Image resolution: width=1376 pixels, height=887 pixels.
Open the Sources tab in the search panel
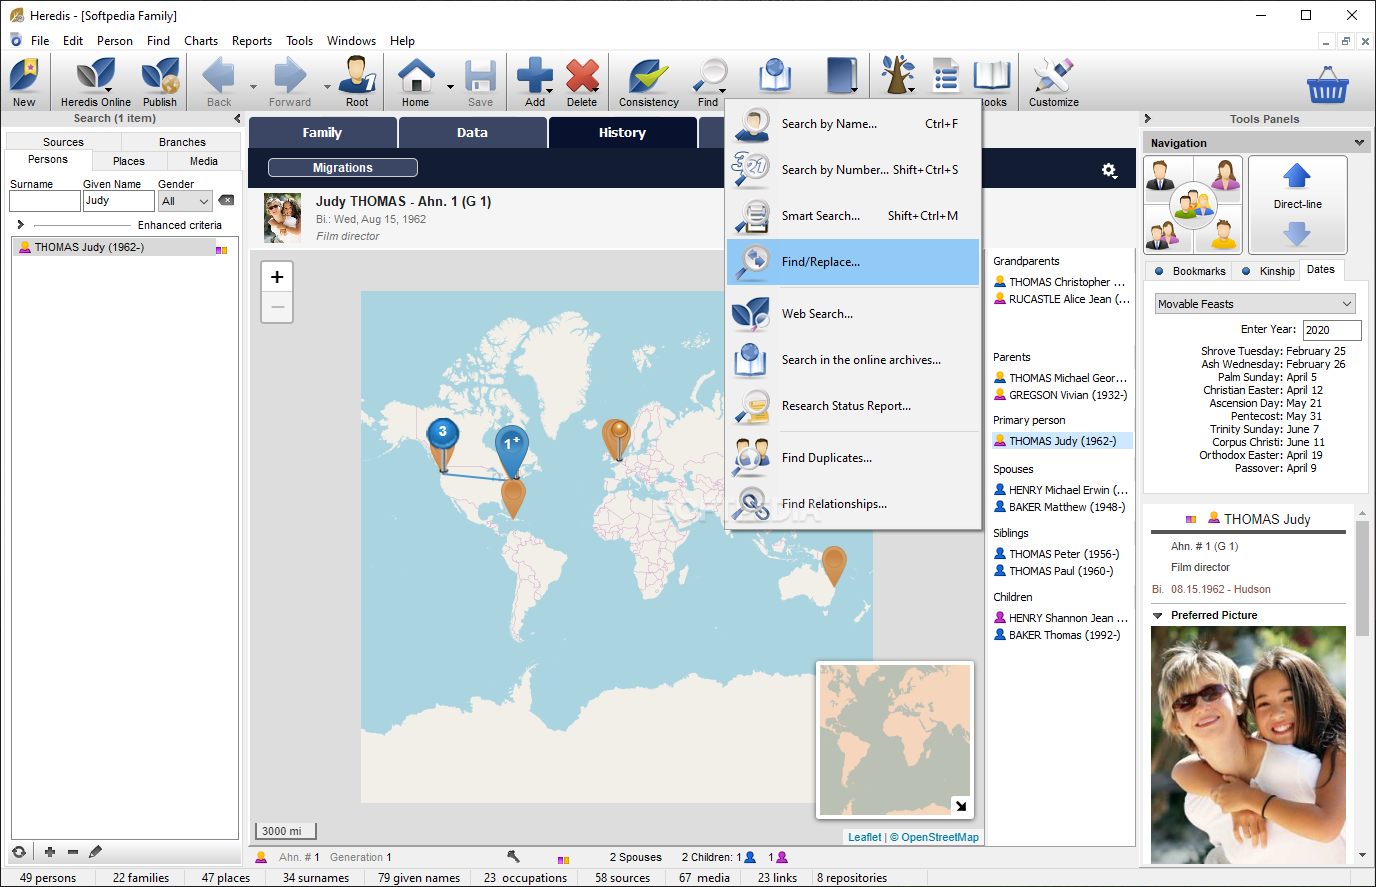click(63, 142)
